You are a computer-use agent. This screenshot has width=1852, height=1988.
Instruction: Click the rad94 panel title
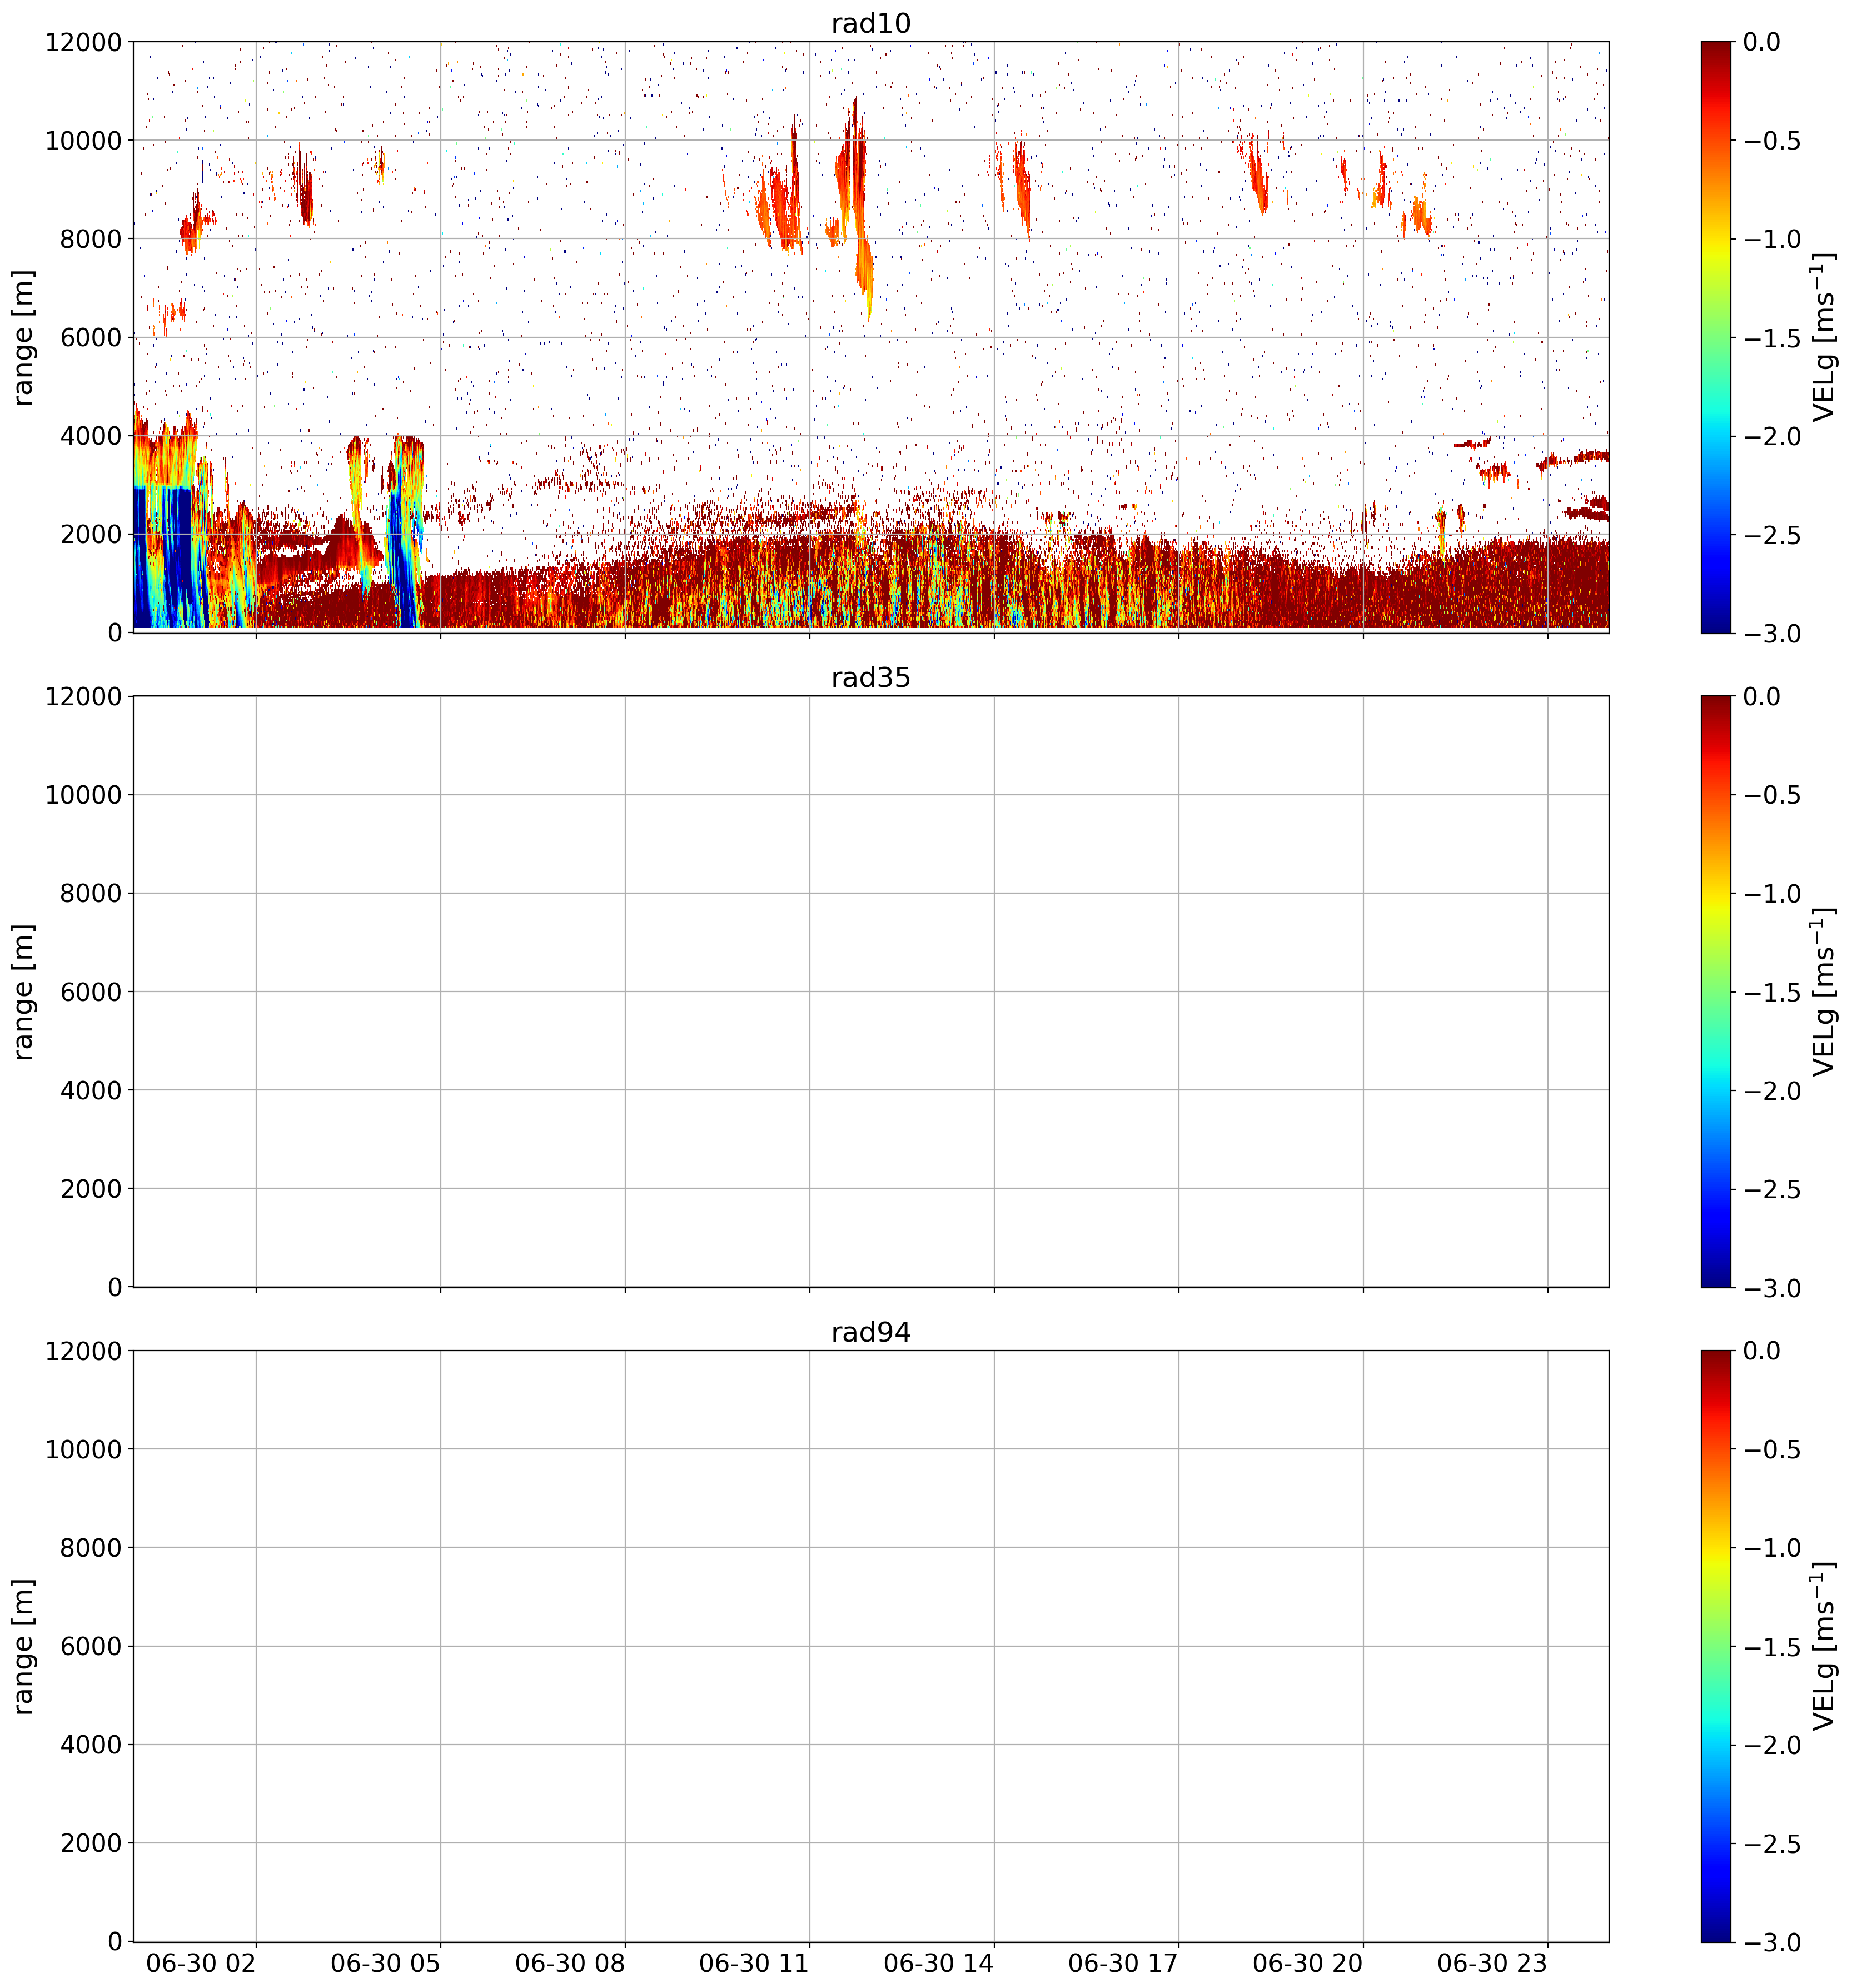(x=870, y=1332)
